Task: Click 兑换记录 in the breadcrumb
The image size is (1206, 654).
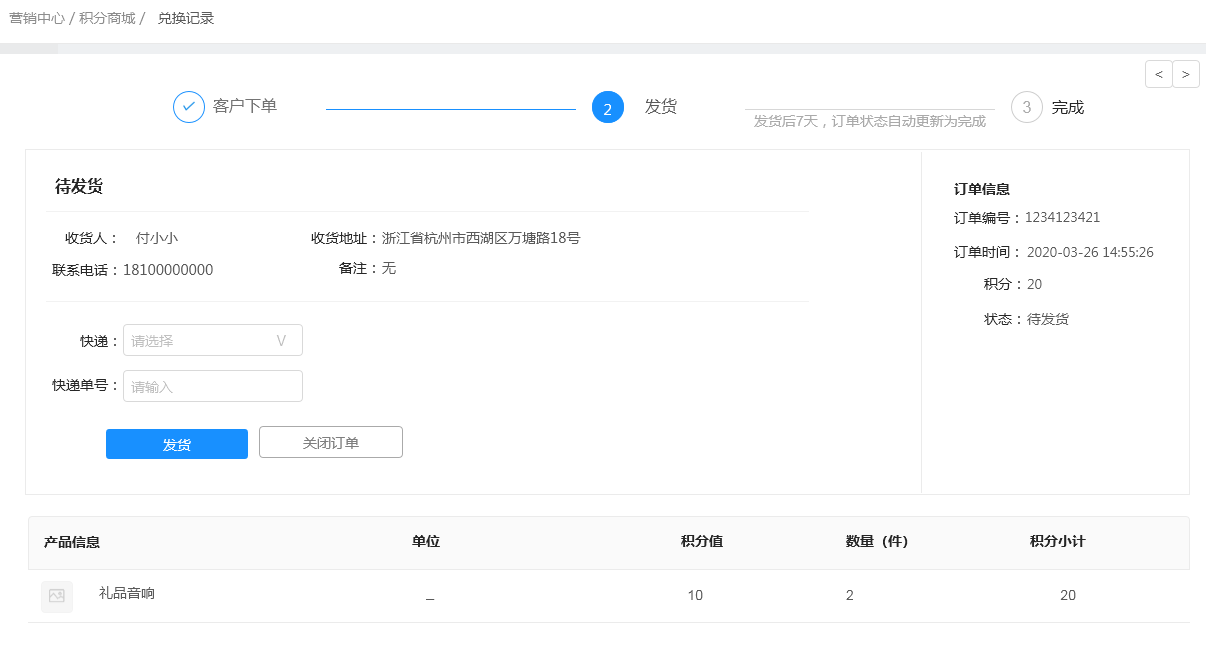Action: [186, 18]
